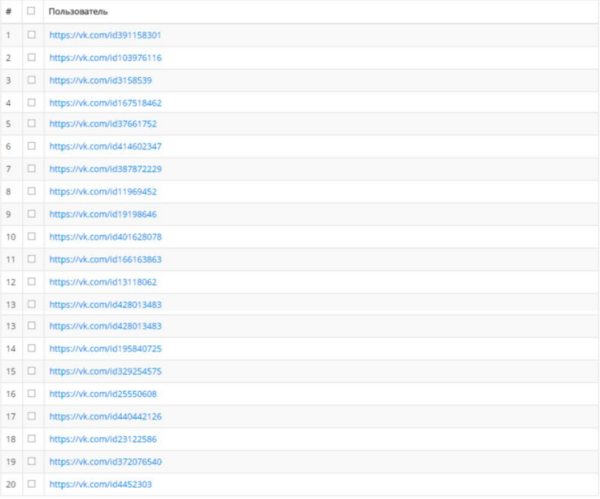This screenshot has height=499, width=600.
Task: Click the vk.com/id401628078 profile link
Action: coord(105,237)
